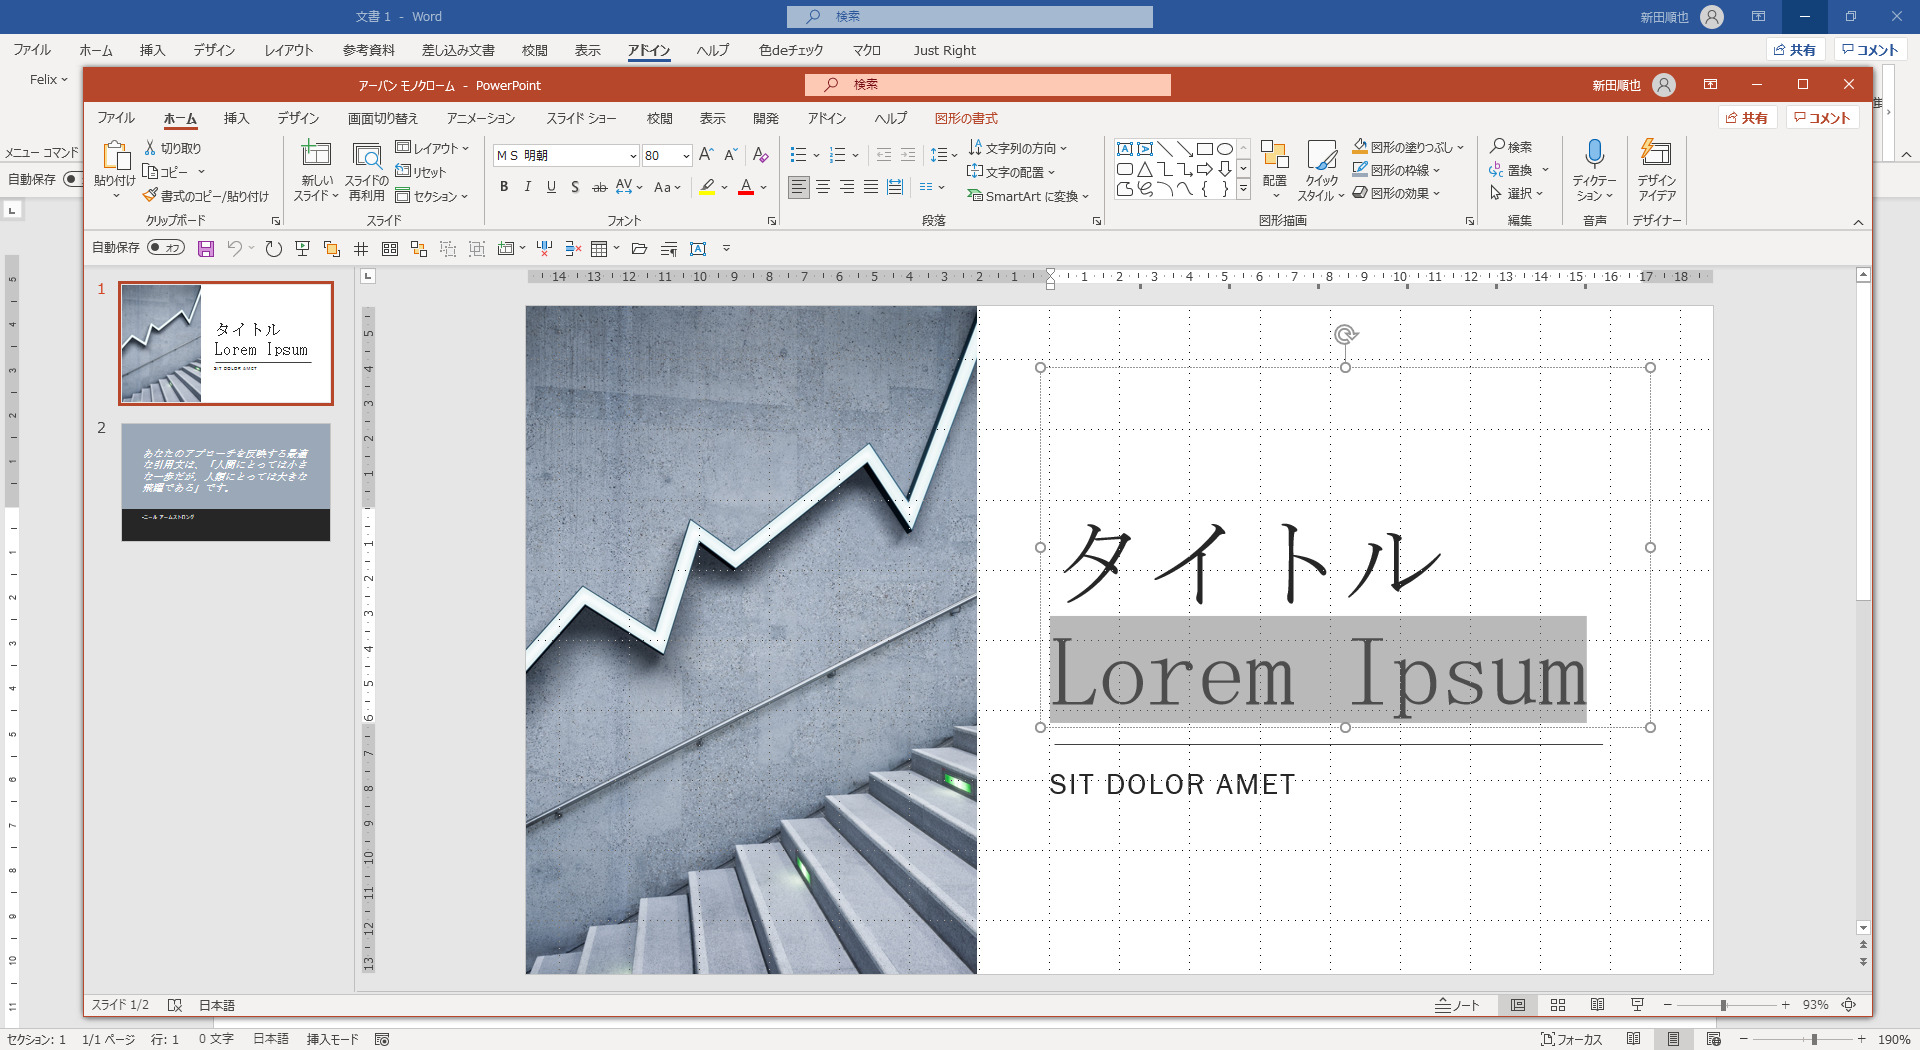The width and height of the screenshot is (1920, 1050).
Task: Click the Dictation microphone icon
Action: point(1594,154)
